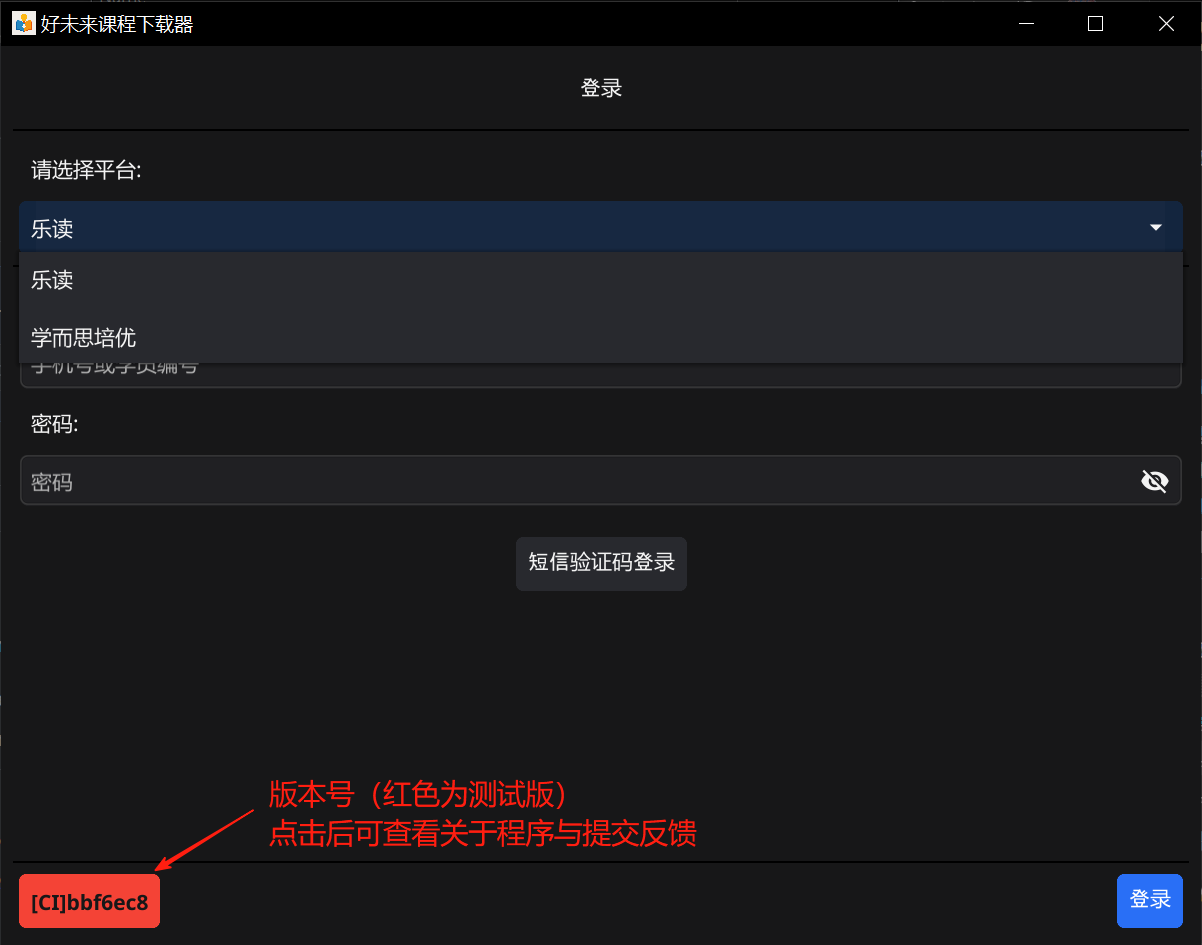Maximize the 好未来课程下载器 window

(1095, 23)
